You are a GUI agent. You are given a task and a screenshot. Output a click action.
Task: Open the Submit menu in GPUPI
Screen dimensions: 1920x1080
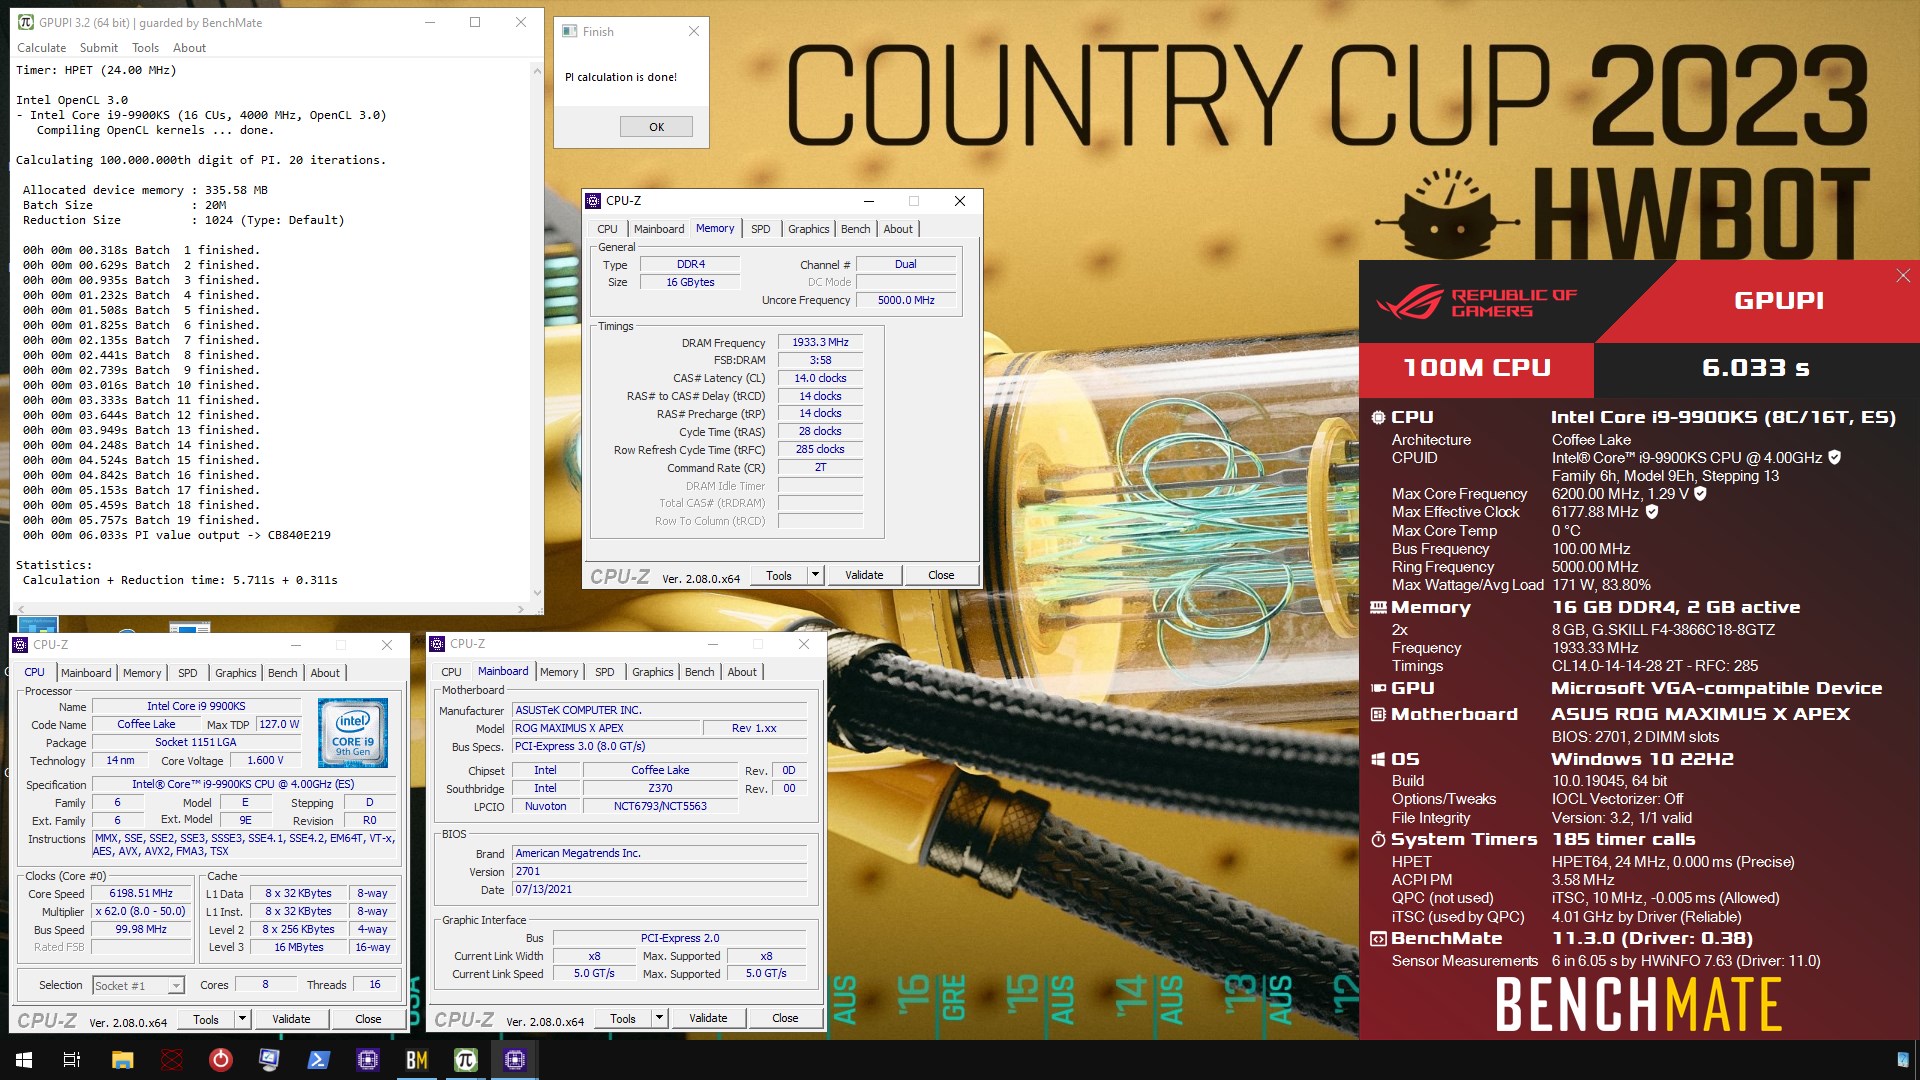pos(99,48)
